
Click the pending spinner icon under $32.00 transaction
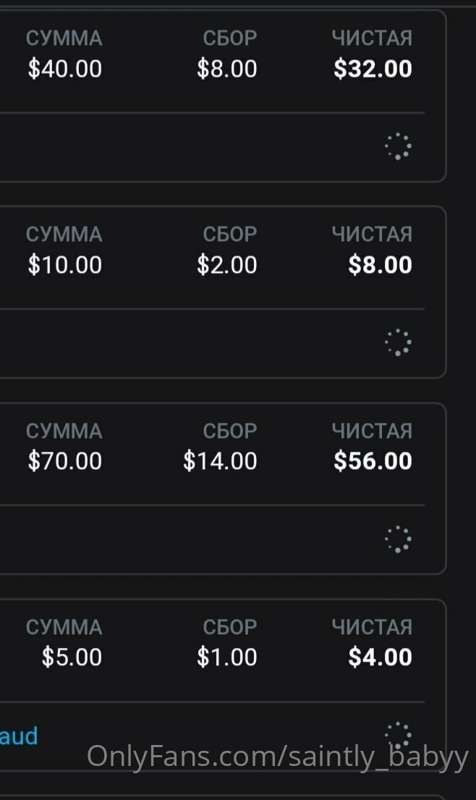[398, 146]
